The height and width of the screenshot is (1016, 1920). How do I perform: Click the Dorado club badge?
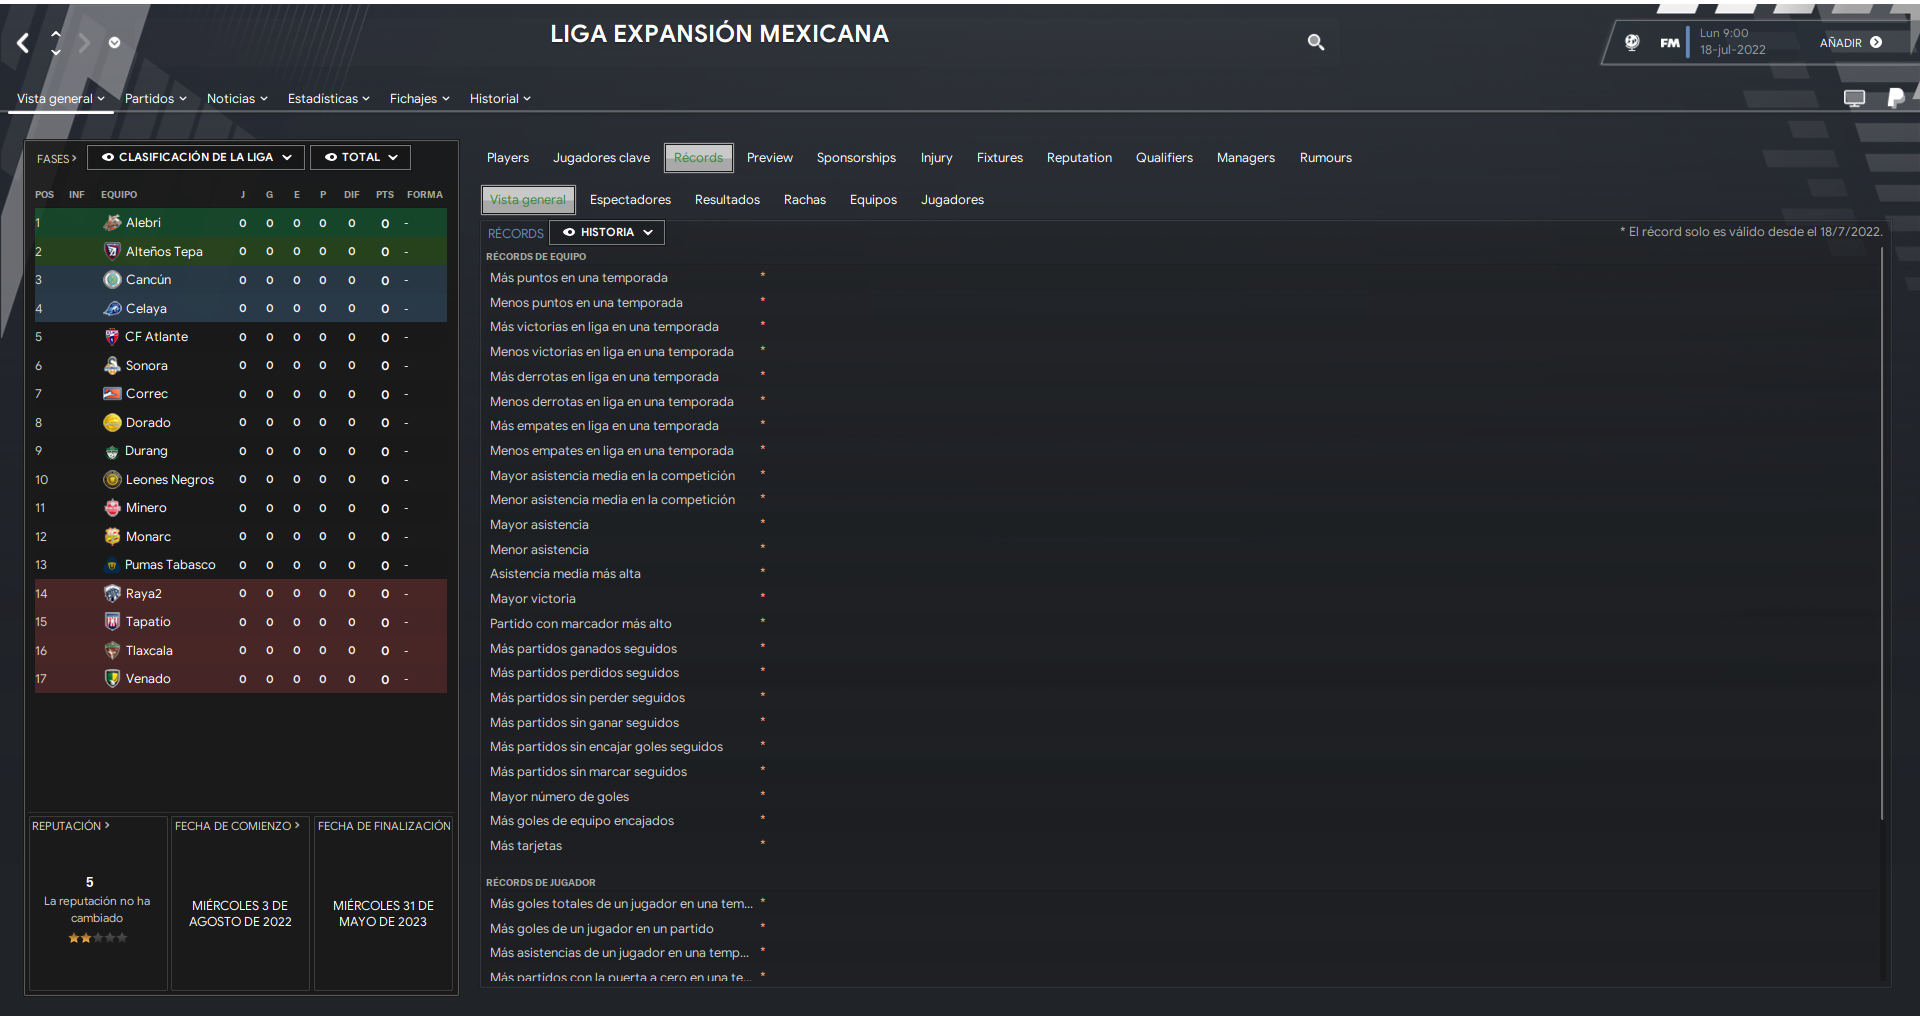click(x=112, y=422)
